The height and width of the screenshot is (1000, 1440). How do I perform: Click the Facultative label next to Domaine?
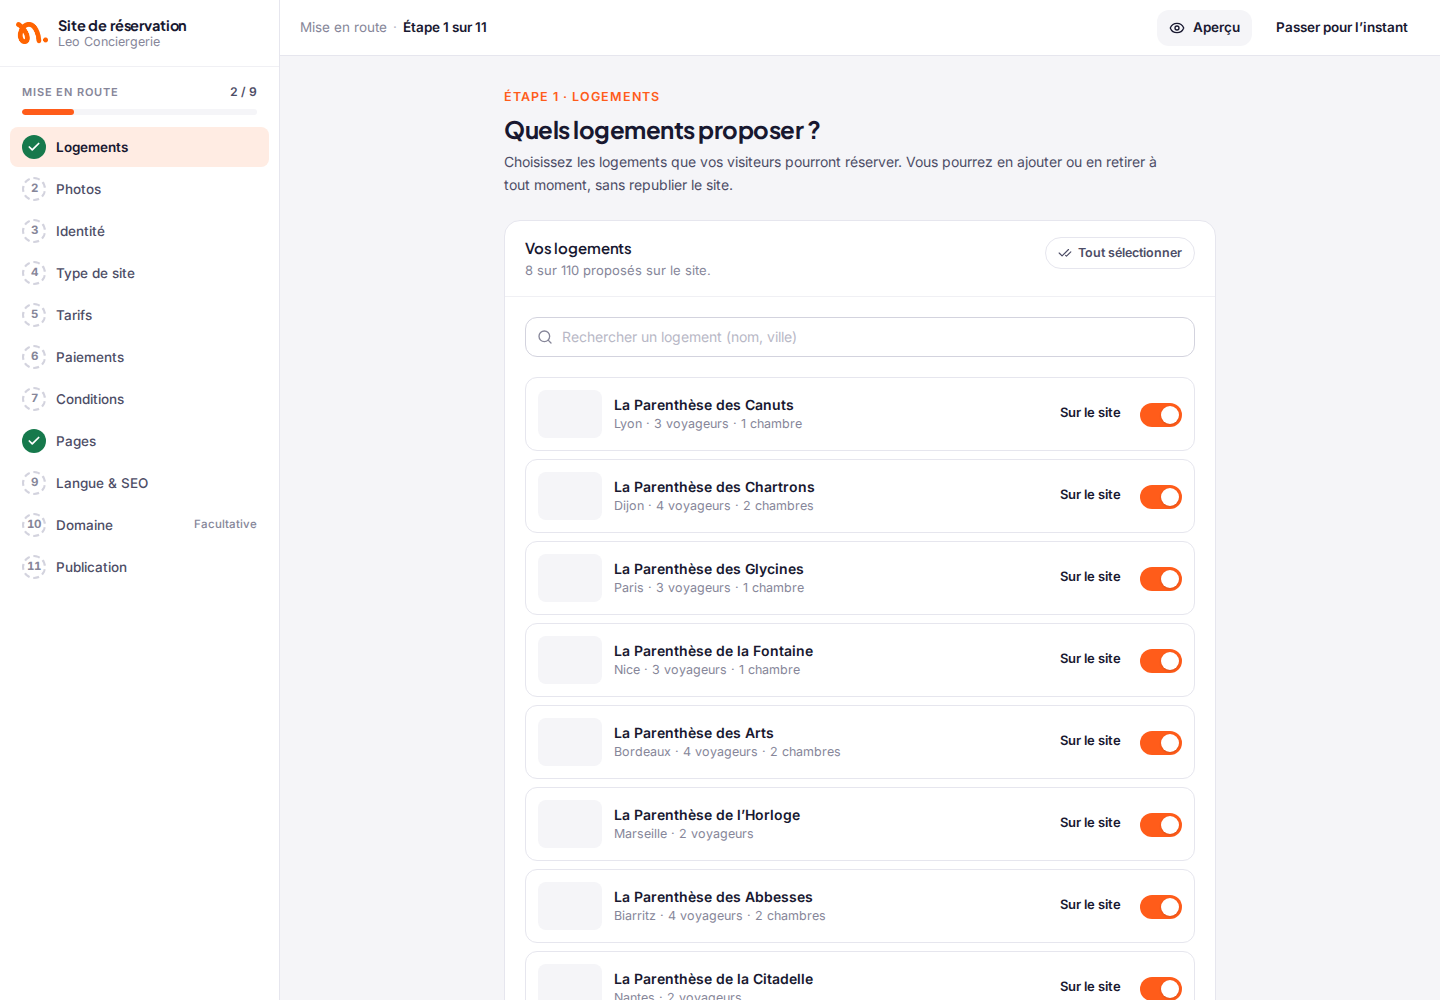click(225, 524)
